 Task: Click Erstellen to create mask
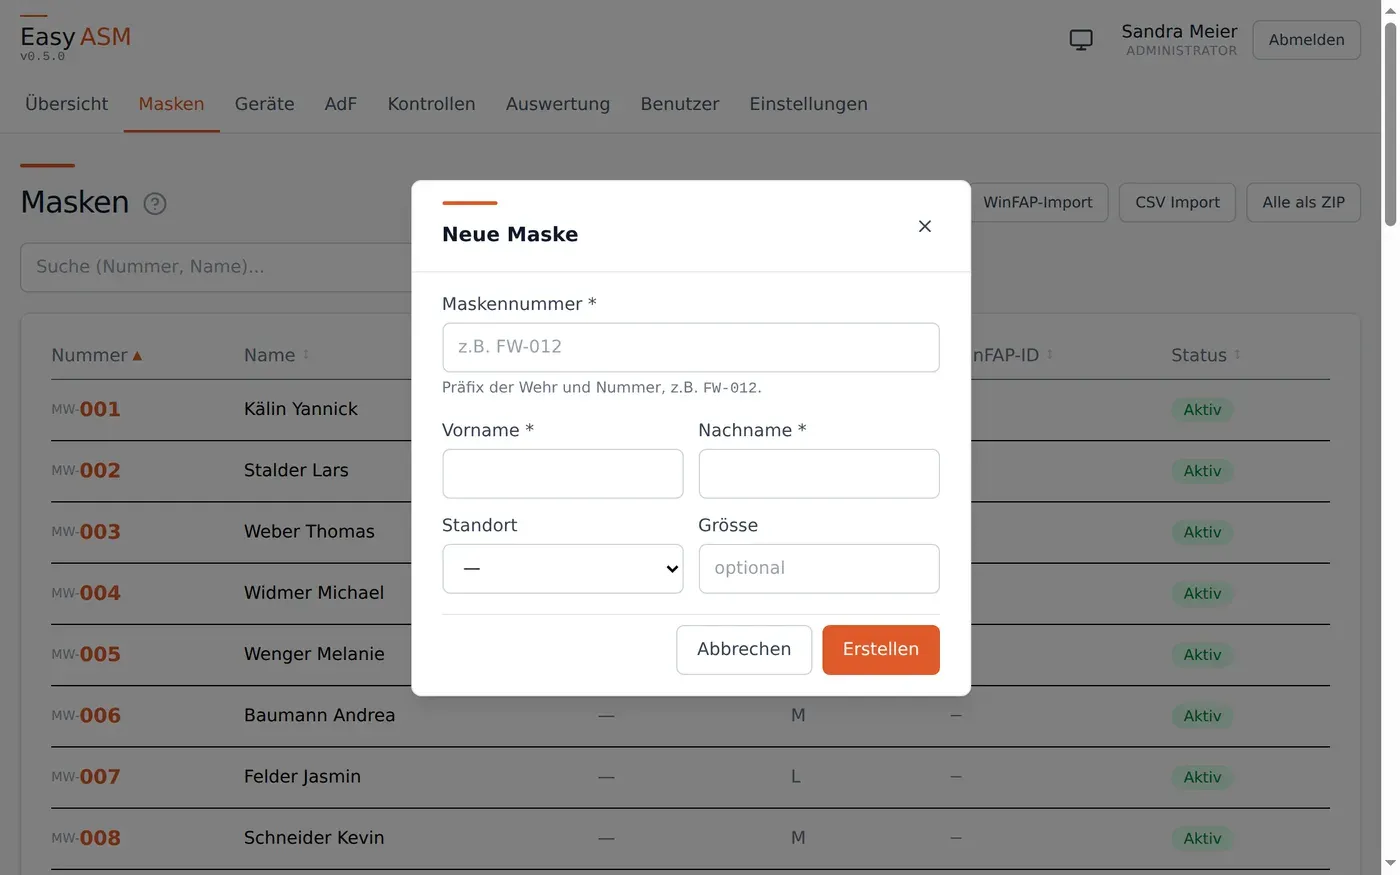tap(881, 650)
